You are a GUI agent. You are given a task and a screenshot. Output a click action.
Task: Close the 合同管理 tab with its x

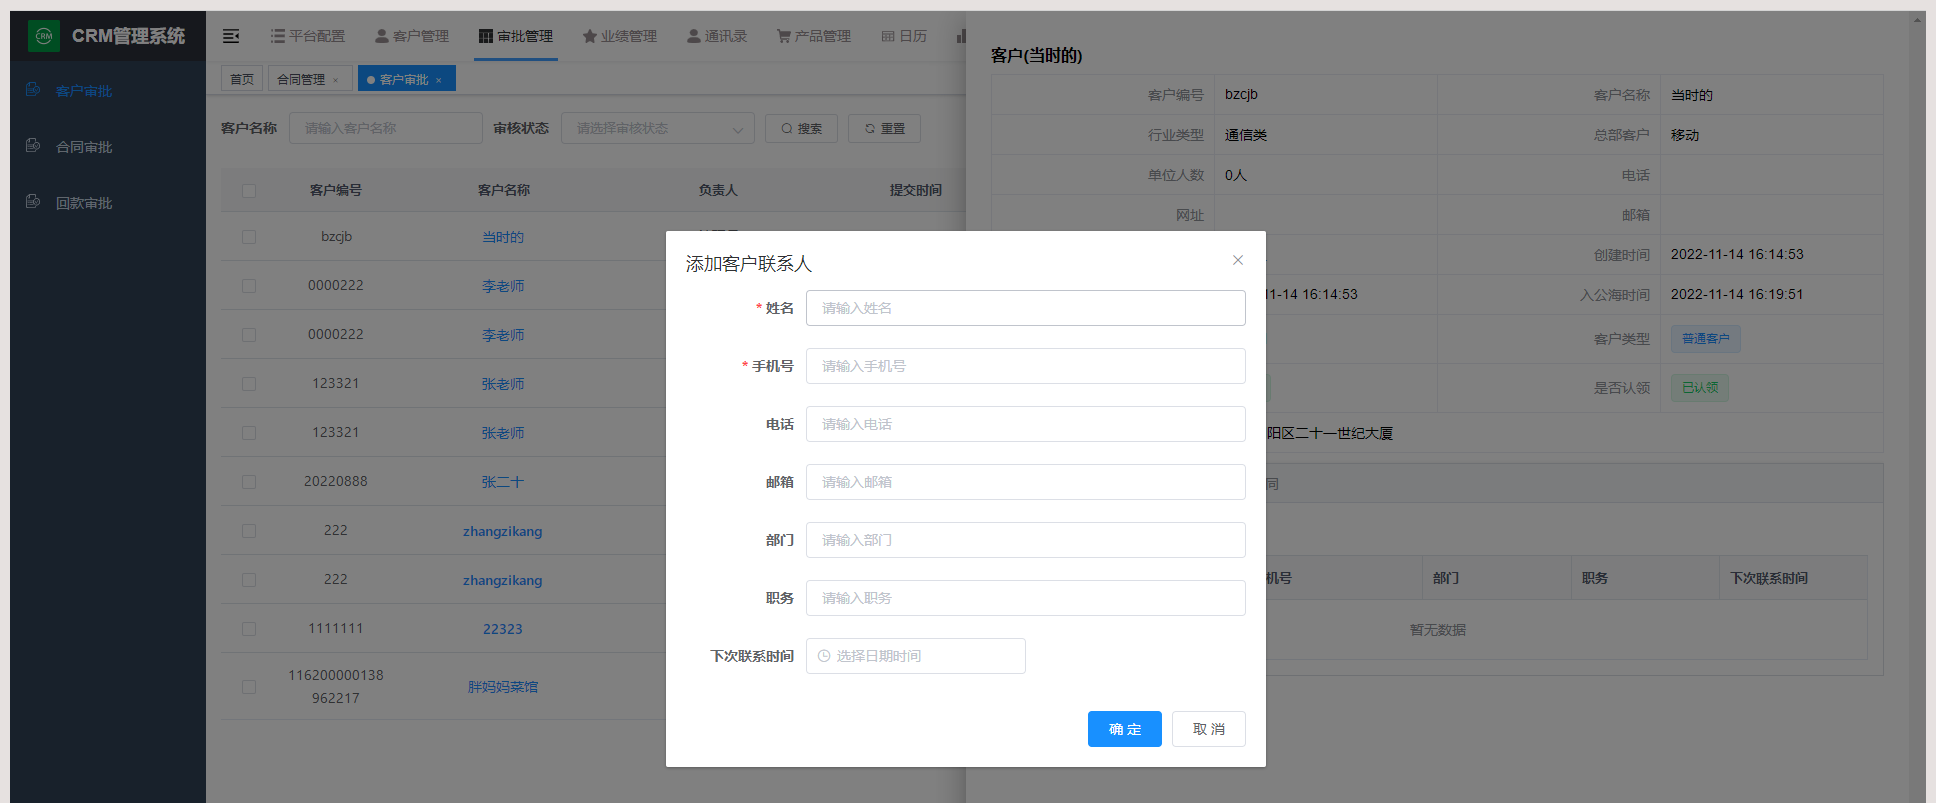[336, 80]
